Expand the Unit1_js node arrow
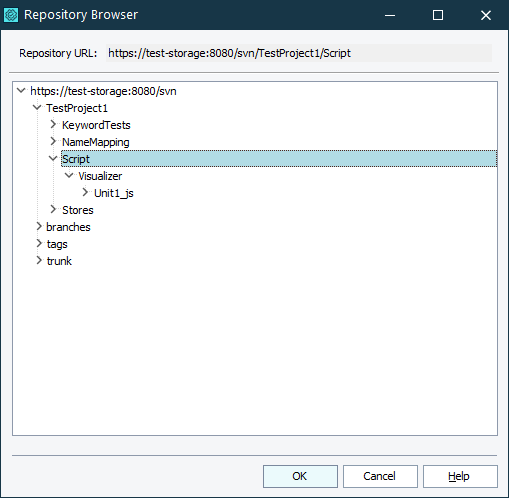 pyautogui.click(x=85, y=193)
